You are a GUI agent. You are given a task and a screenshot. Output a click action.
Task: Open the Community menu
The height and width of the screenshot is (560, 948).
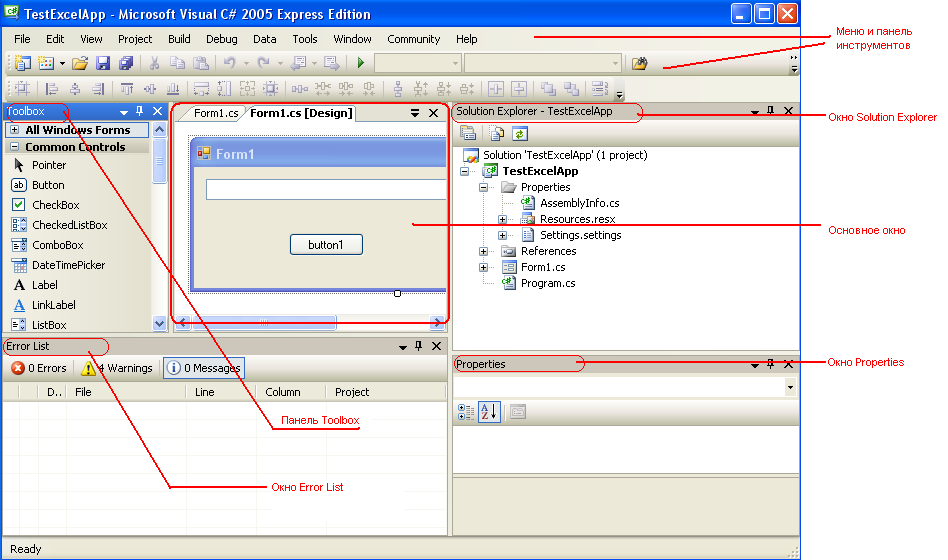point(414,39)
